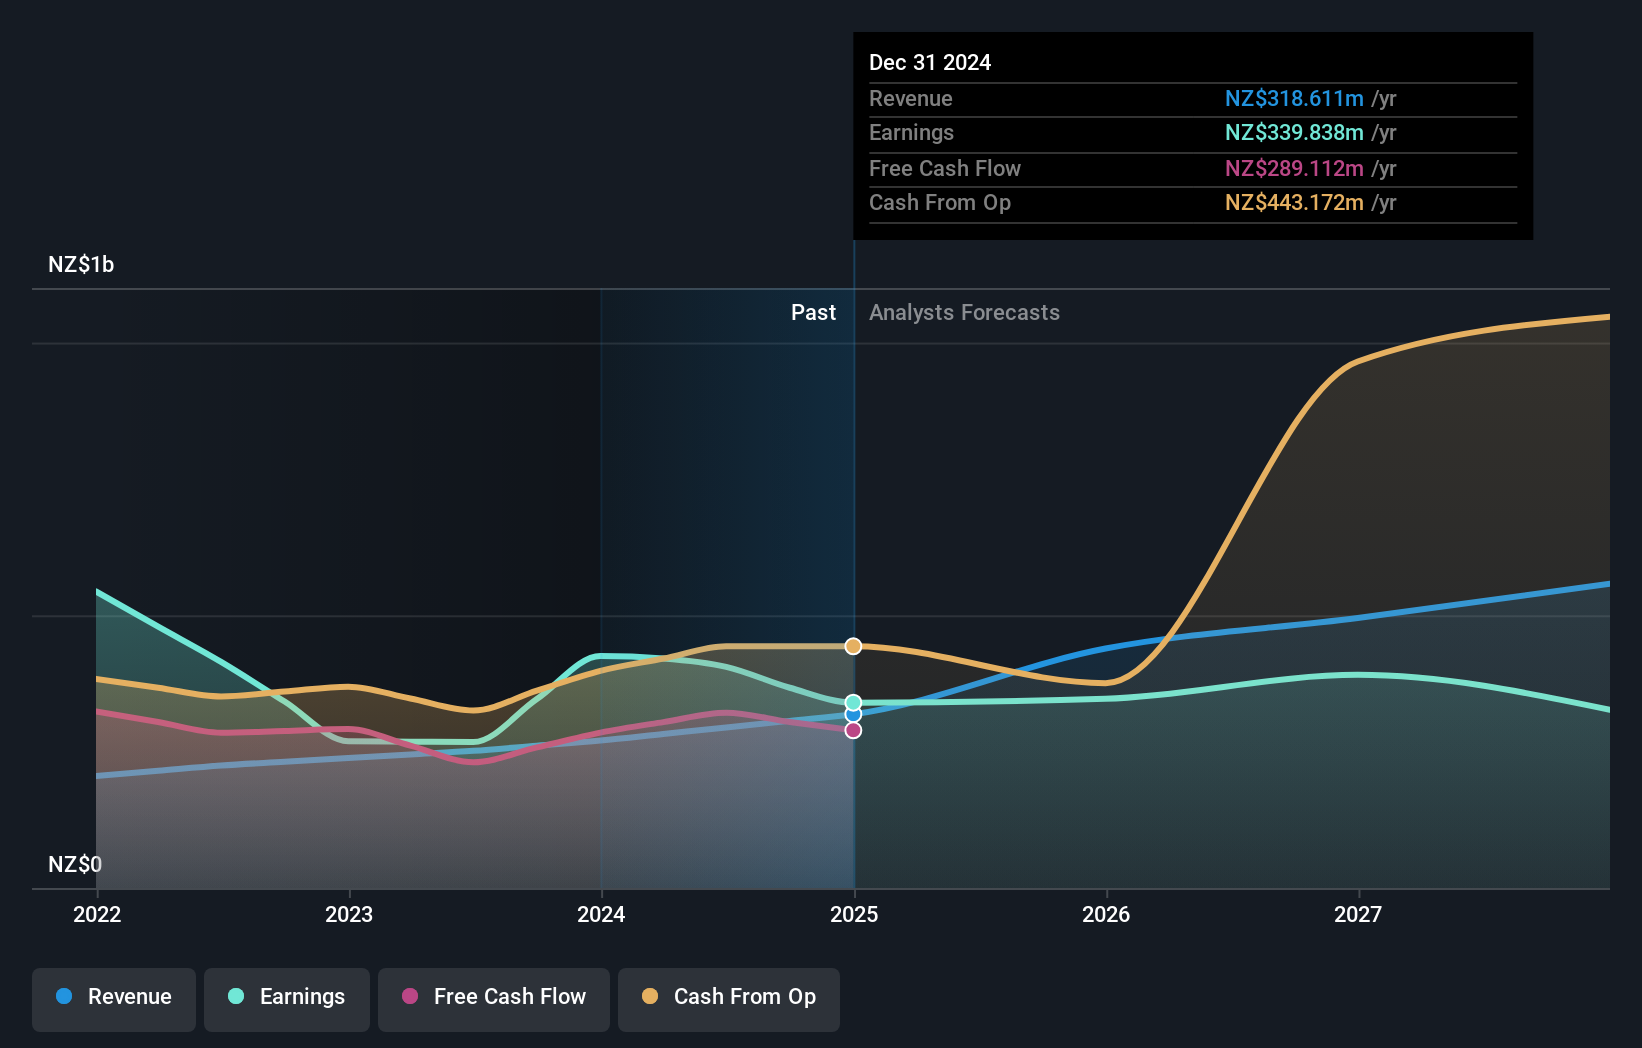Image resolution: width=1642 pixels, height=1048 pixels.
Task: Toggle the Earnings legend button
Action: (287, 999)
